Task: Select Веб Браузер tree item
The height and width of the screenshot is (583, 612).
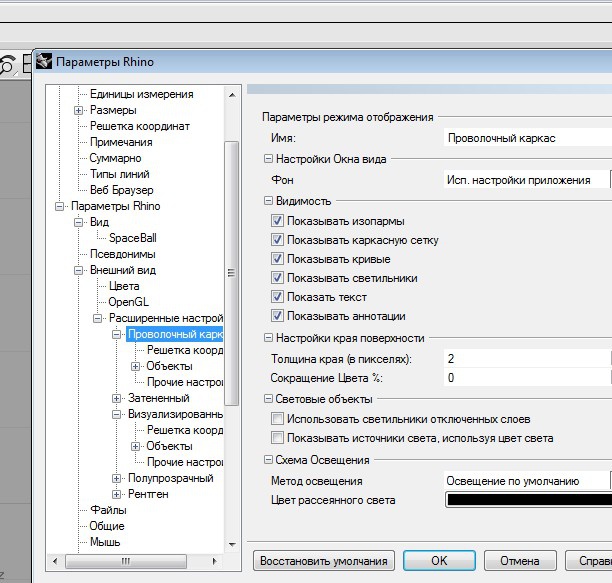Action: pyautogui.click(x=122, y=190)
